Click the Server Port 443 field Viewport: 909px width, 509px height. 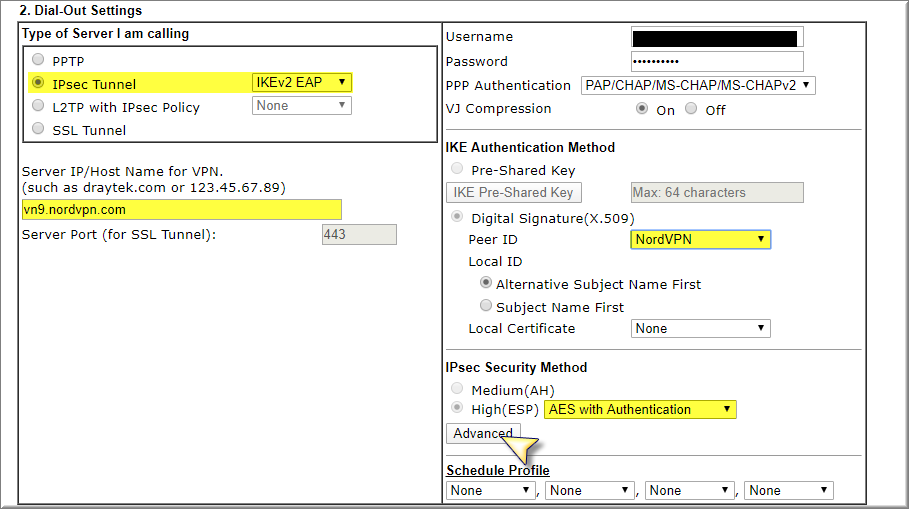point(359,234)
